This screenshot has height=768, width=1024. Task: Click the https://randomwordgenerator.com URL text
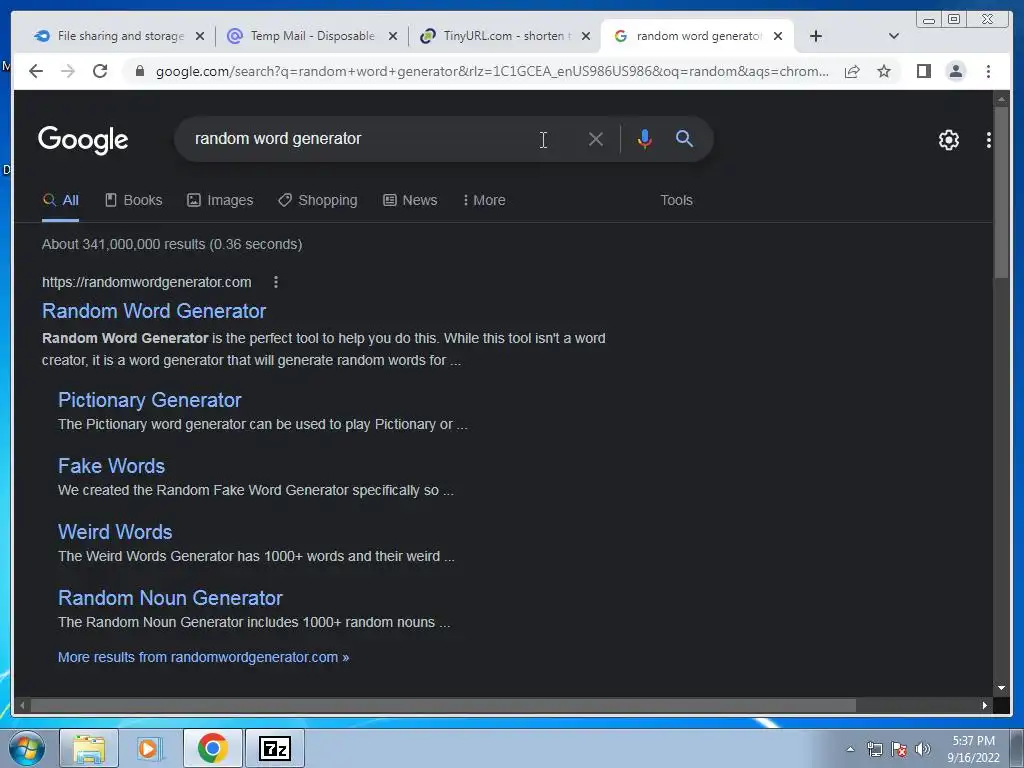click(x=146, y=282)
